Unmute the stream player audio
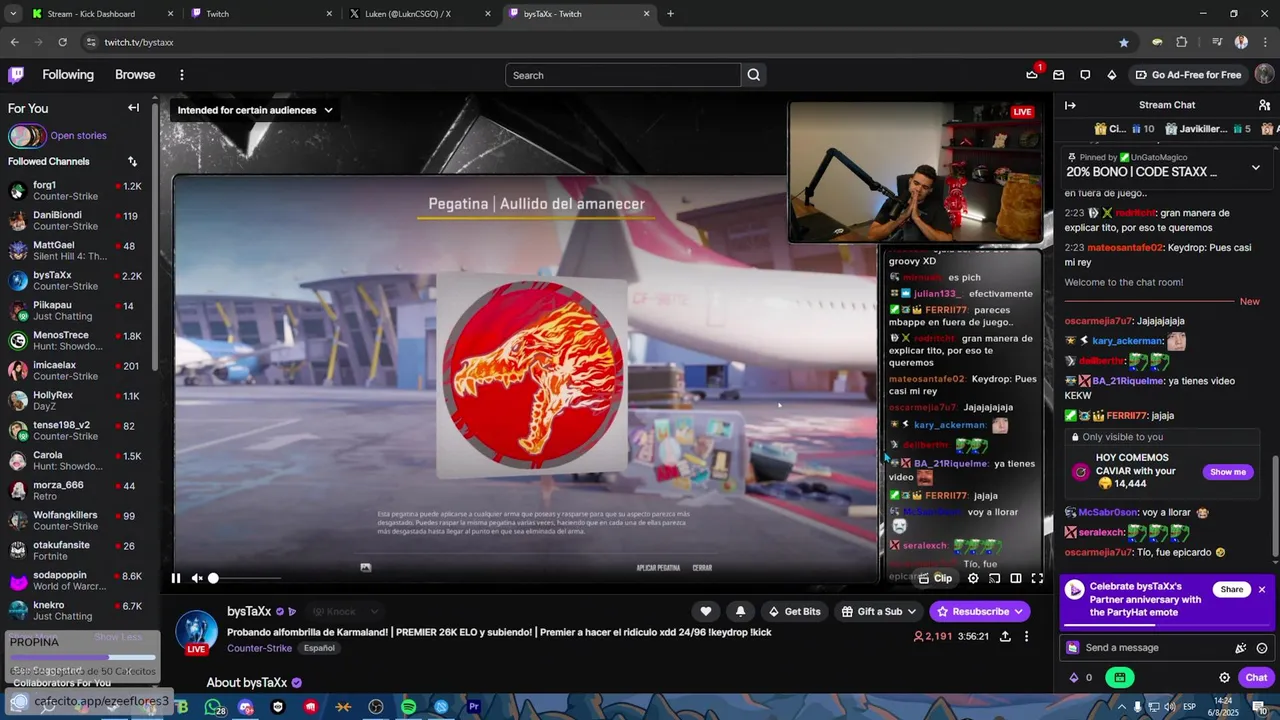Viewport: 1280px width, 720px height. tap(197, 578)
